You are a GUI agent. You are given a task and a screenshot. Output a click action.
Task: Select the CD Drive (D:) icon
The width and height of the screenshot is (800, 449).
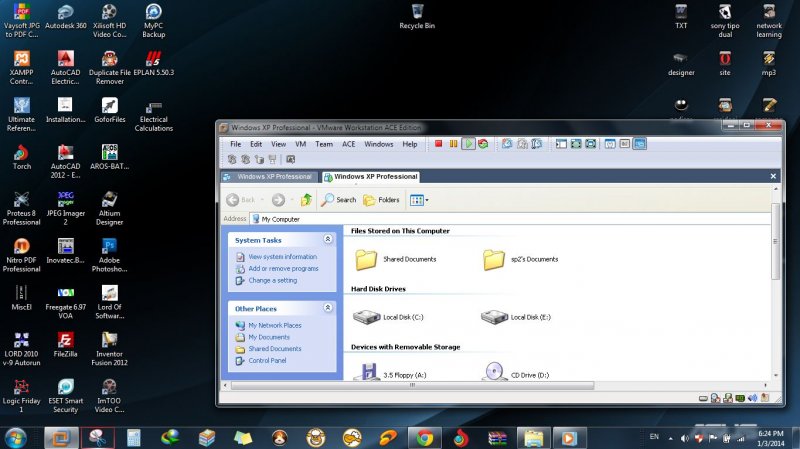515,372
